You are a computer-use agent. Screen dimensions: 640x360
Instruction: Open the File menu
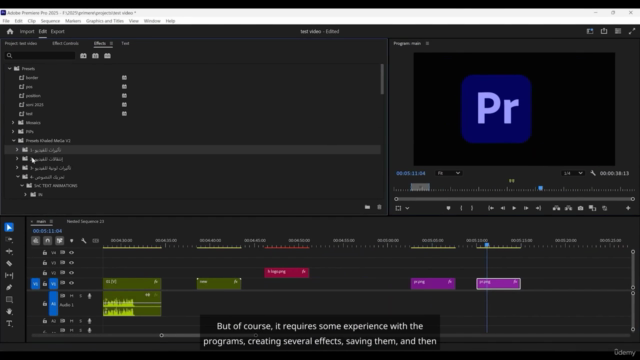6,21
